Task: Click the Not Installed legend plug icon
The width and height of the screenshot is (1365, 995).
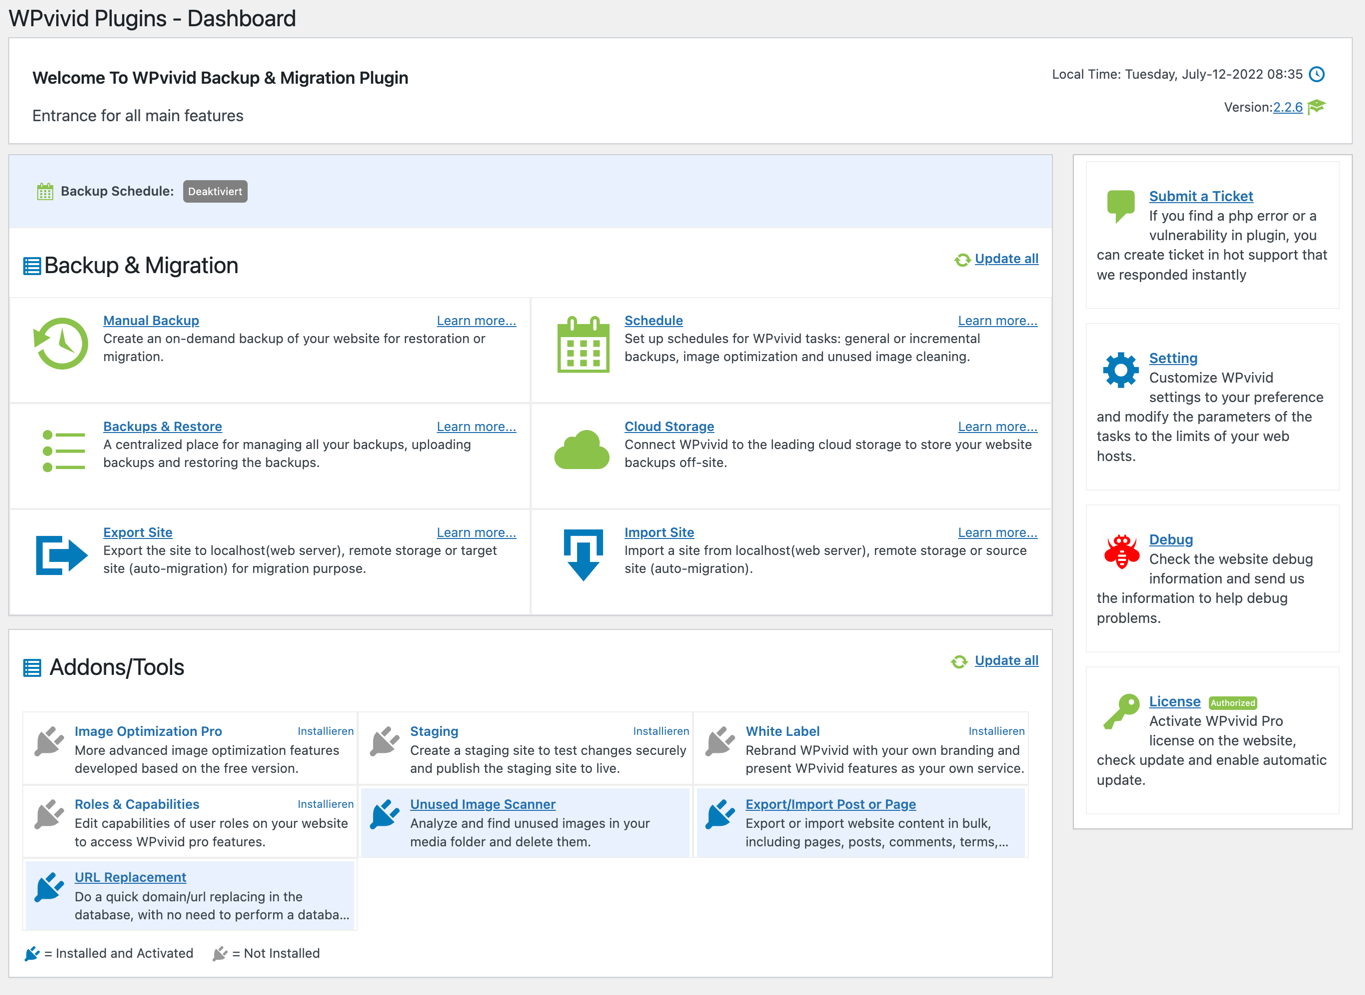Action: pyautogui.click(x=220, y=953)
